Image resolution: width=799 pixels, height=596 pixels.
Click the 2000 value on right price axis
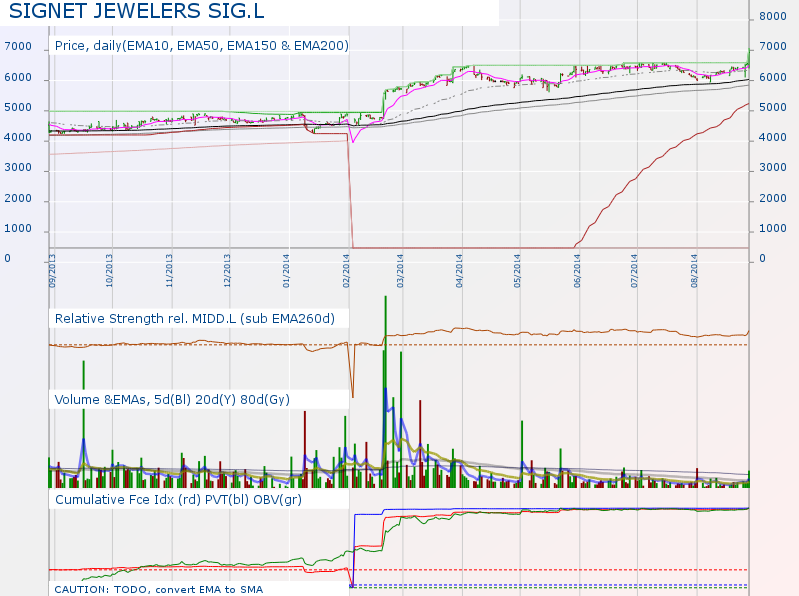click(773, 198)
